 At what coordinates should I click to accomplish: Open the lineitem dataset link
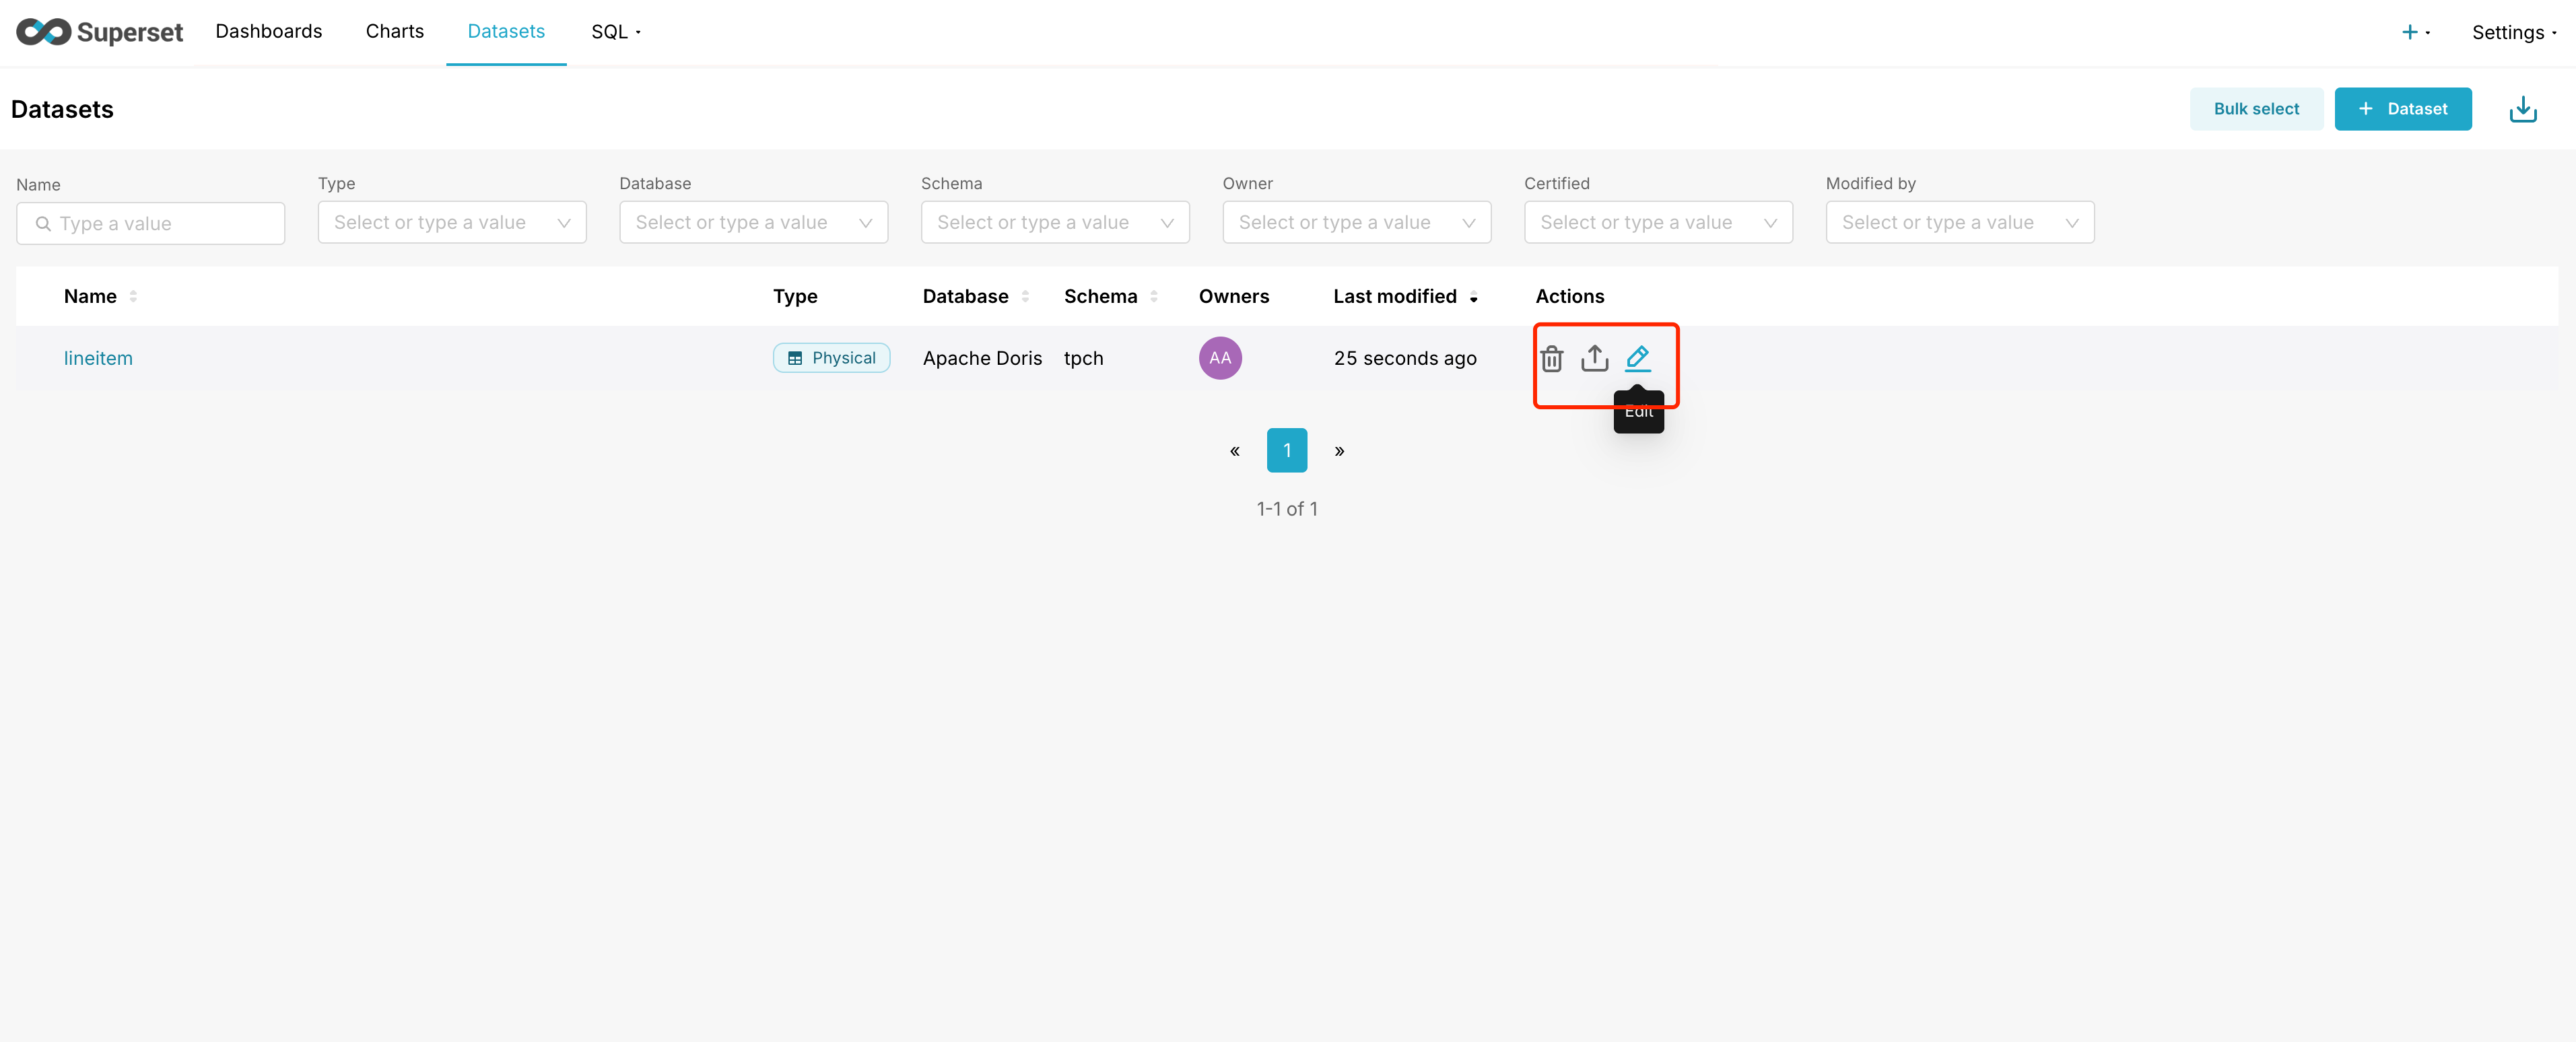coord(98,358)
